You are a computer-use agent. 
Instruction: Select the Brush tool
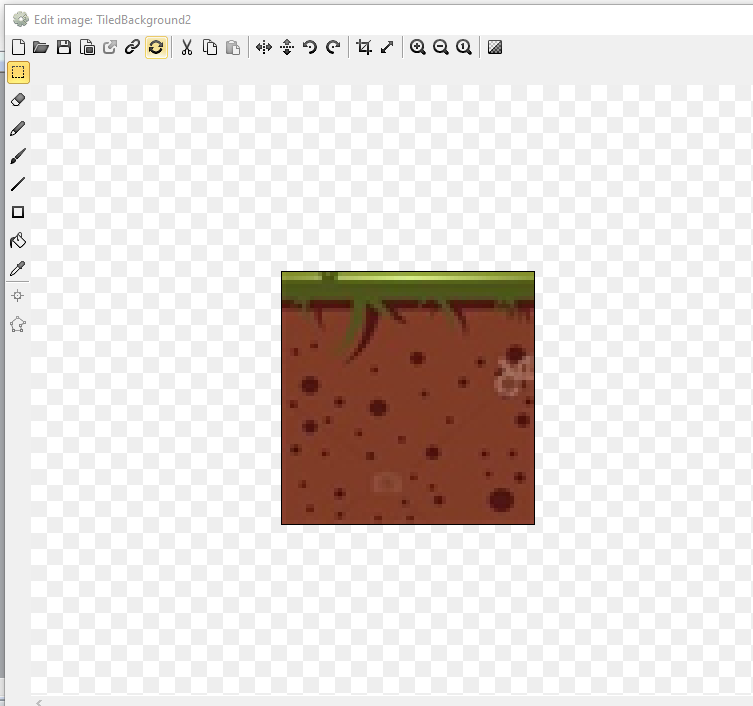(18, 157)
